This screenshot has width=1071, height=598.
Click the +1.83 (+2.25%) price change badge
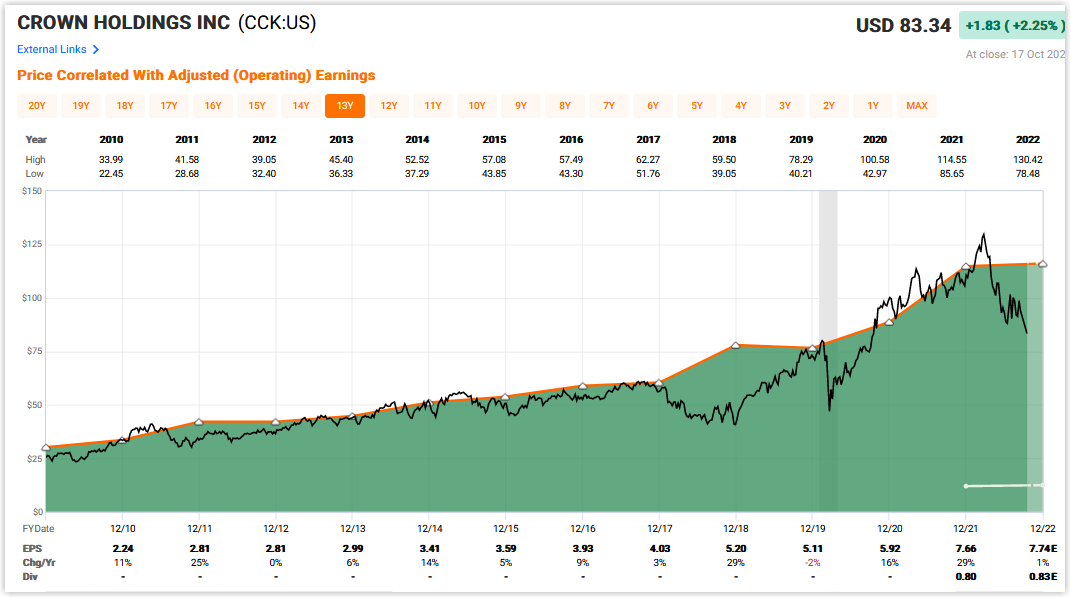point(1014,25)
